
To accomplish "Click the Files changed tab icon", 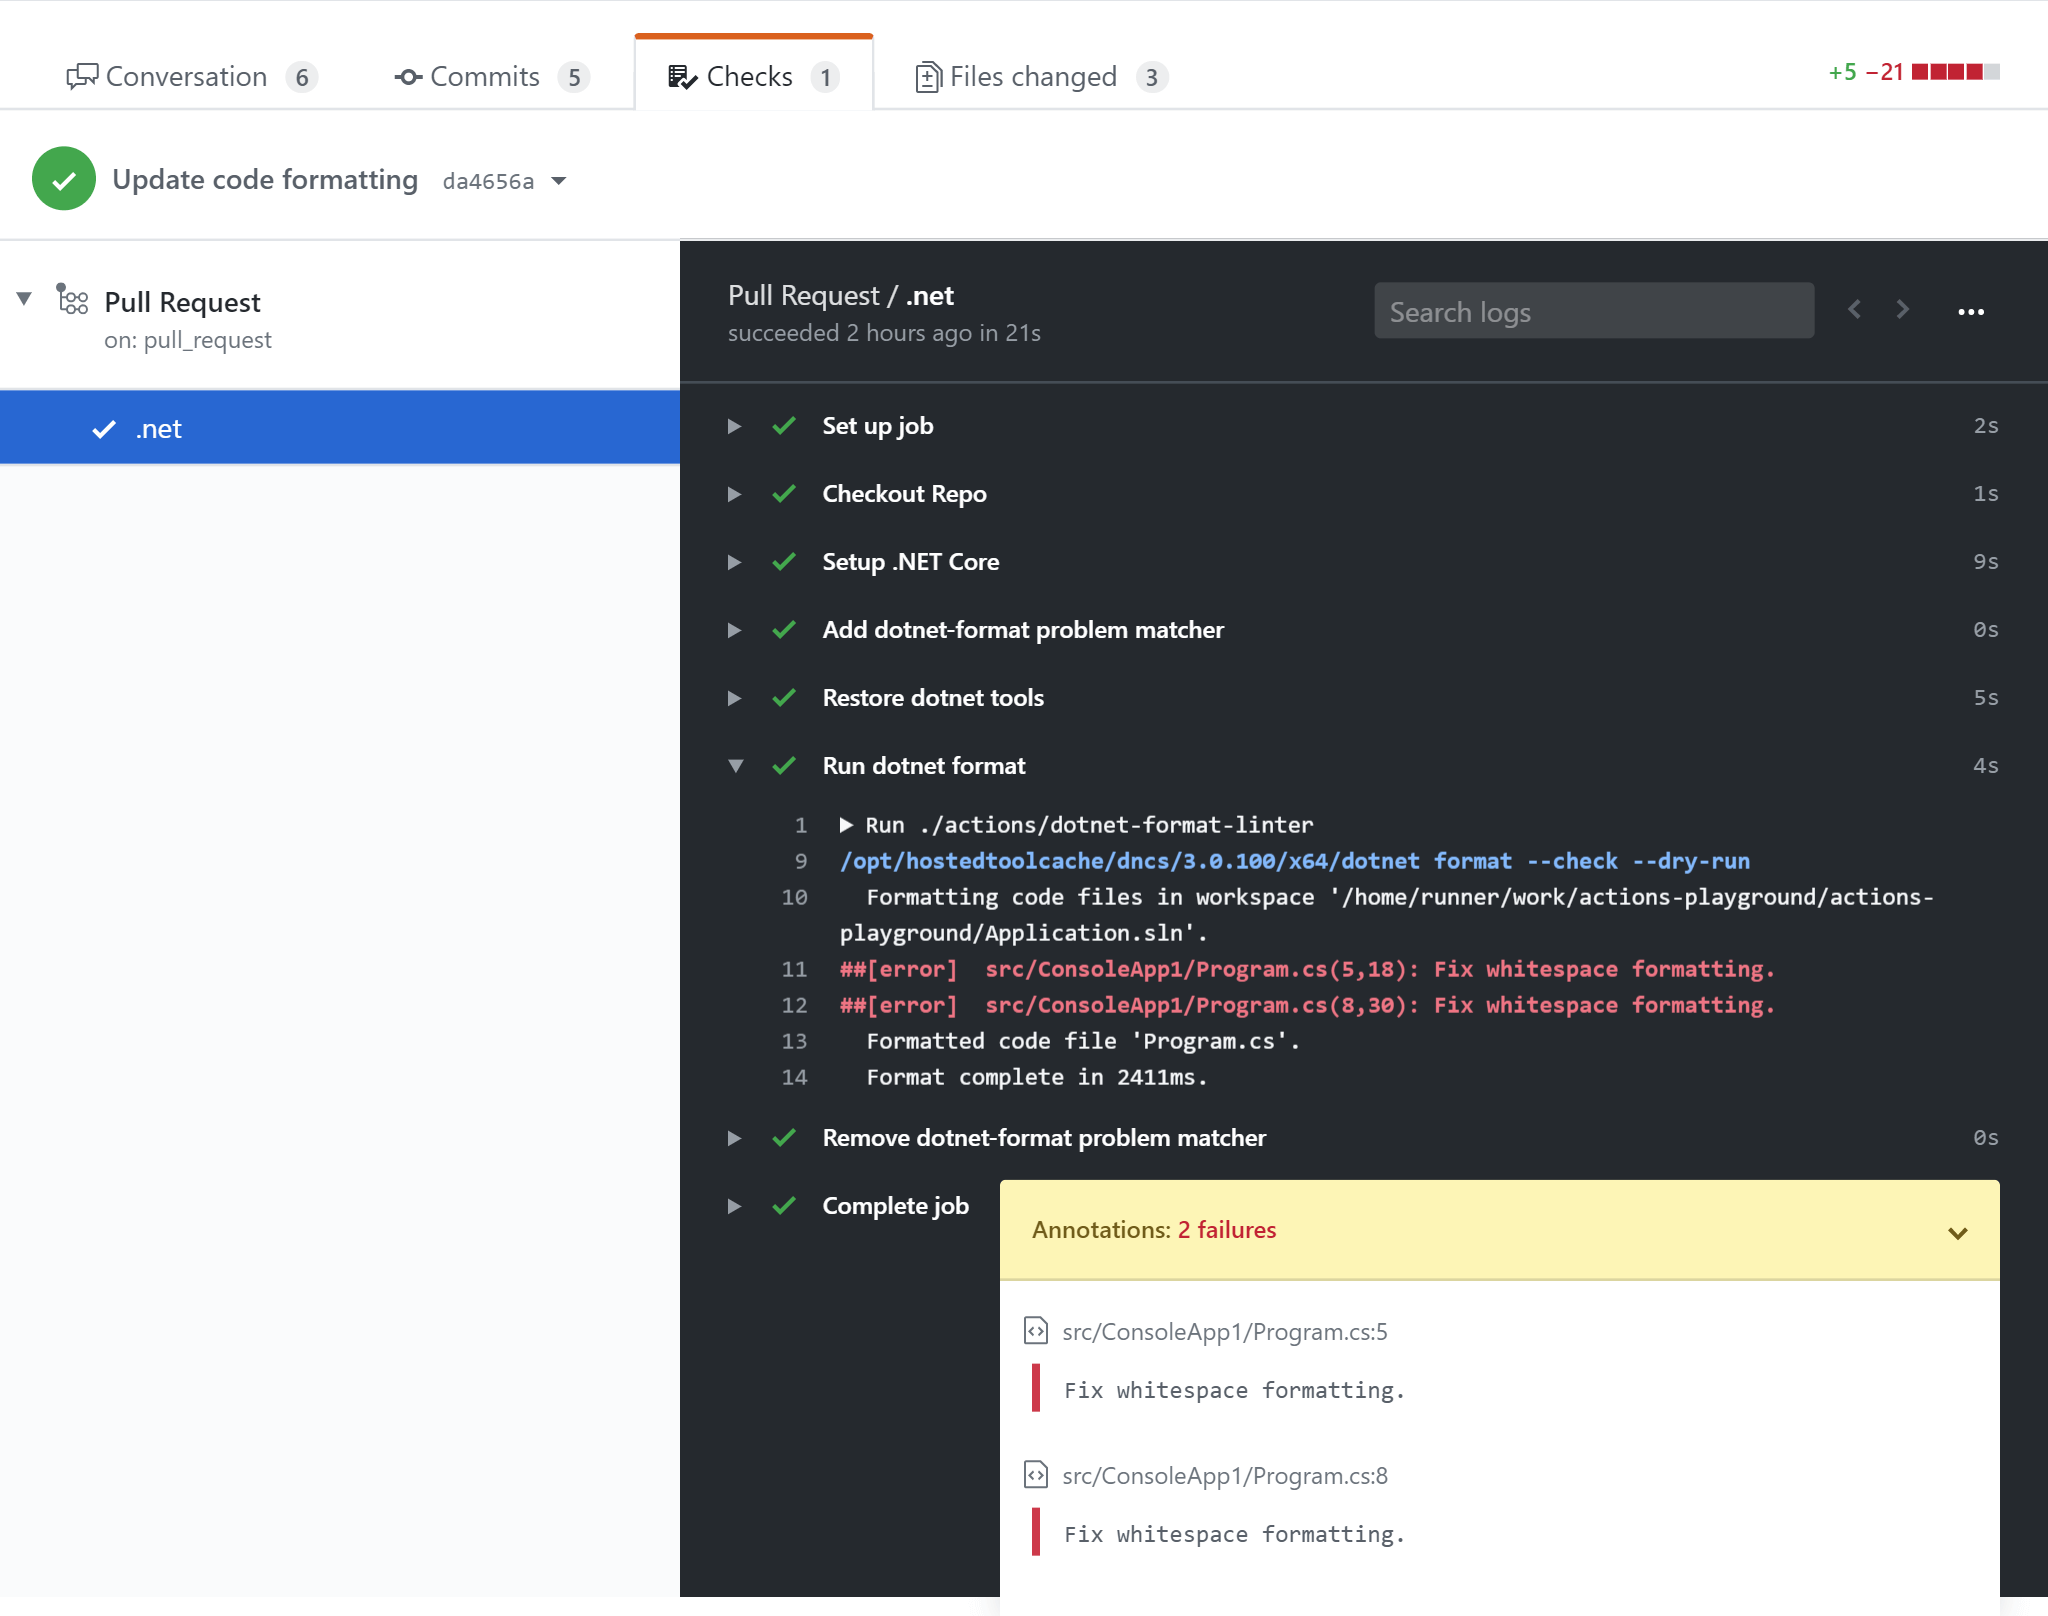I will tap(928, 75).
